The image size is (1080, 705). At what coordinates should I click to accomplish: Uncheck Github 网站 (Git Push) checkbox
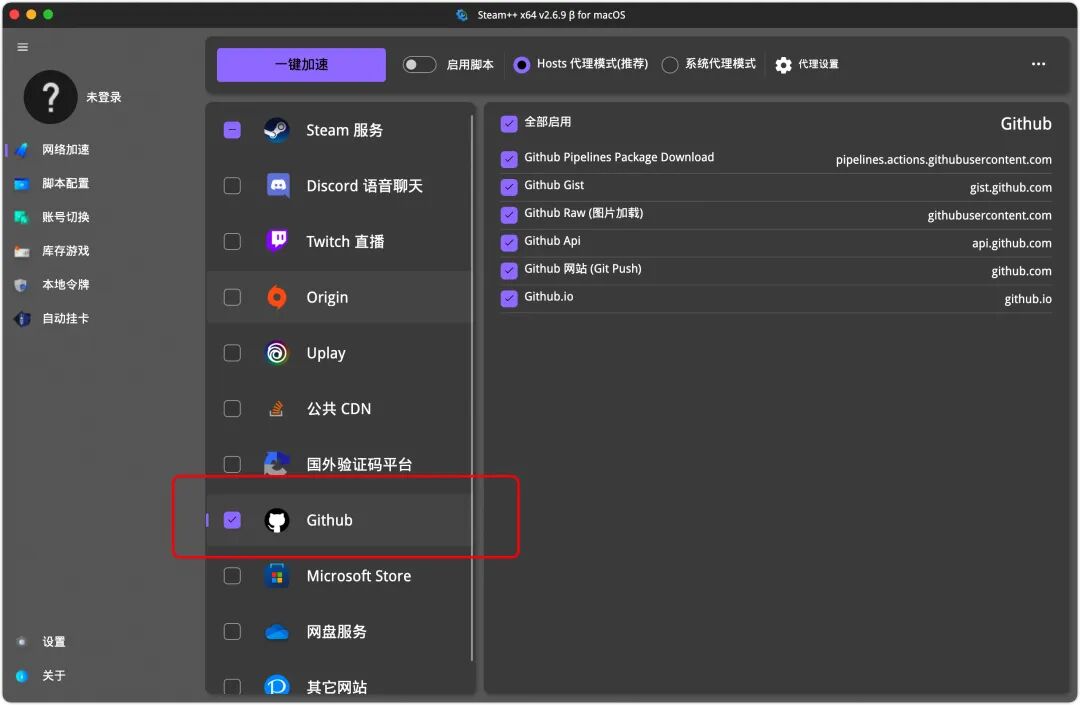pos(509,271)
